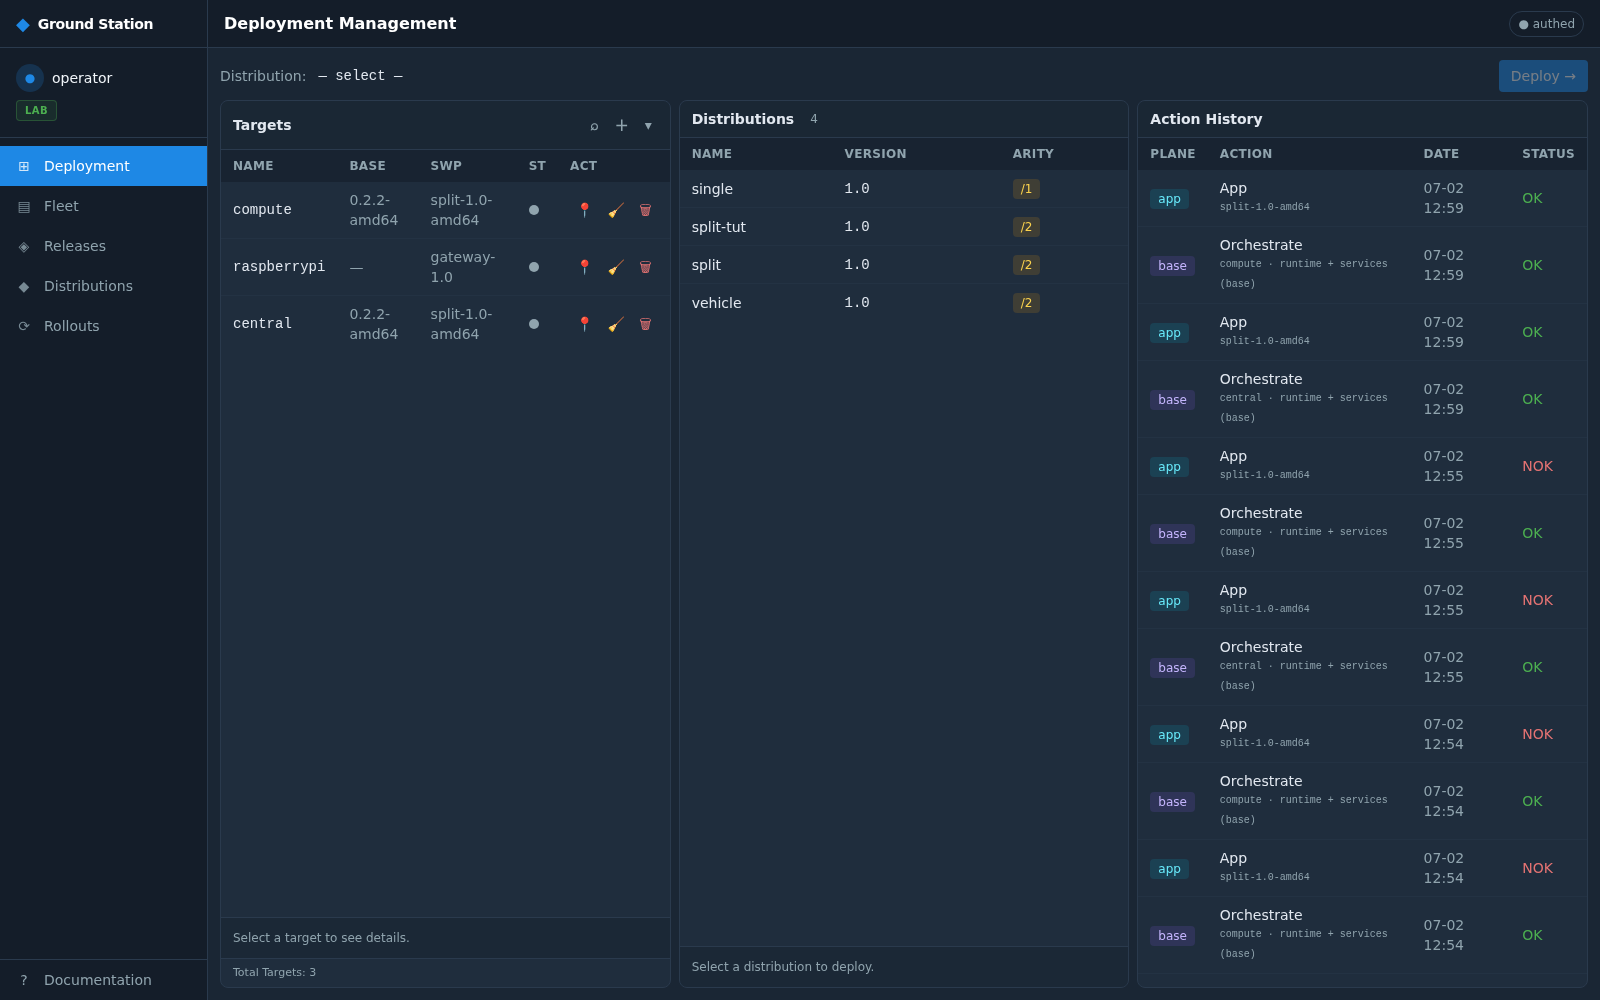Click the operator avatar icon

tap(30, 78)
